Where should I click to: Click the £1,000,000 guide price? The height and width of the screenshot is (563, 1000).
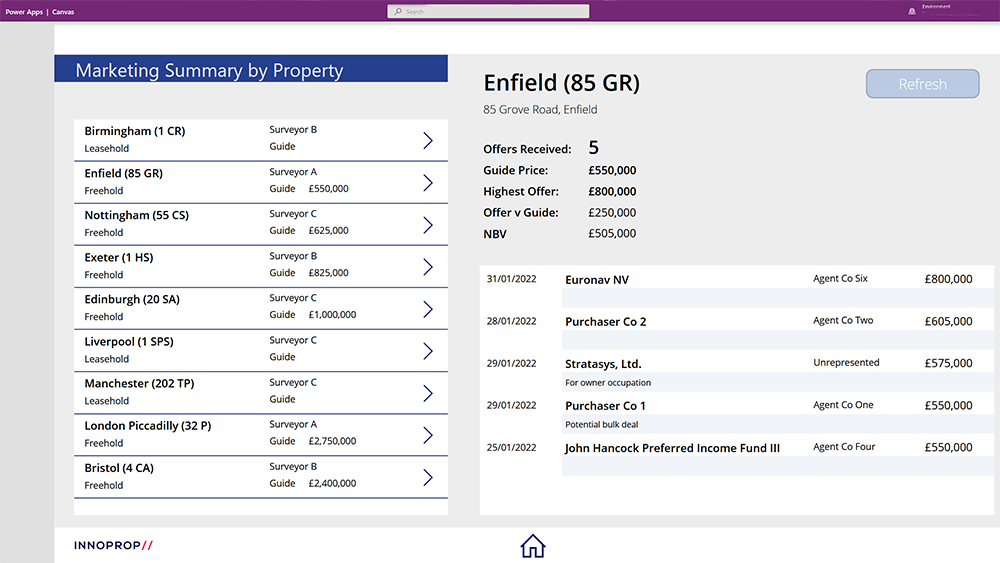click(332, 314)
